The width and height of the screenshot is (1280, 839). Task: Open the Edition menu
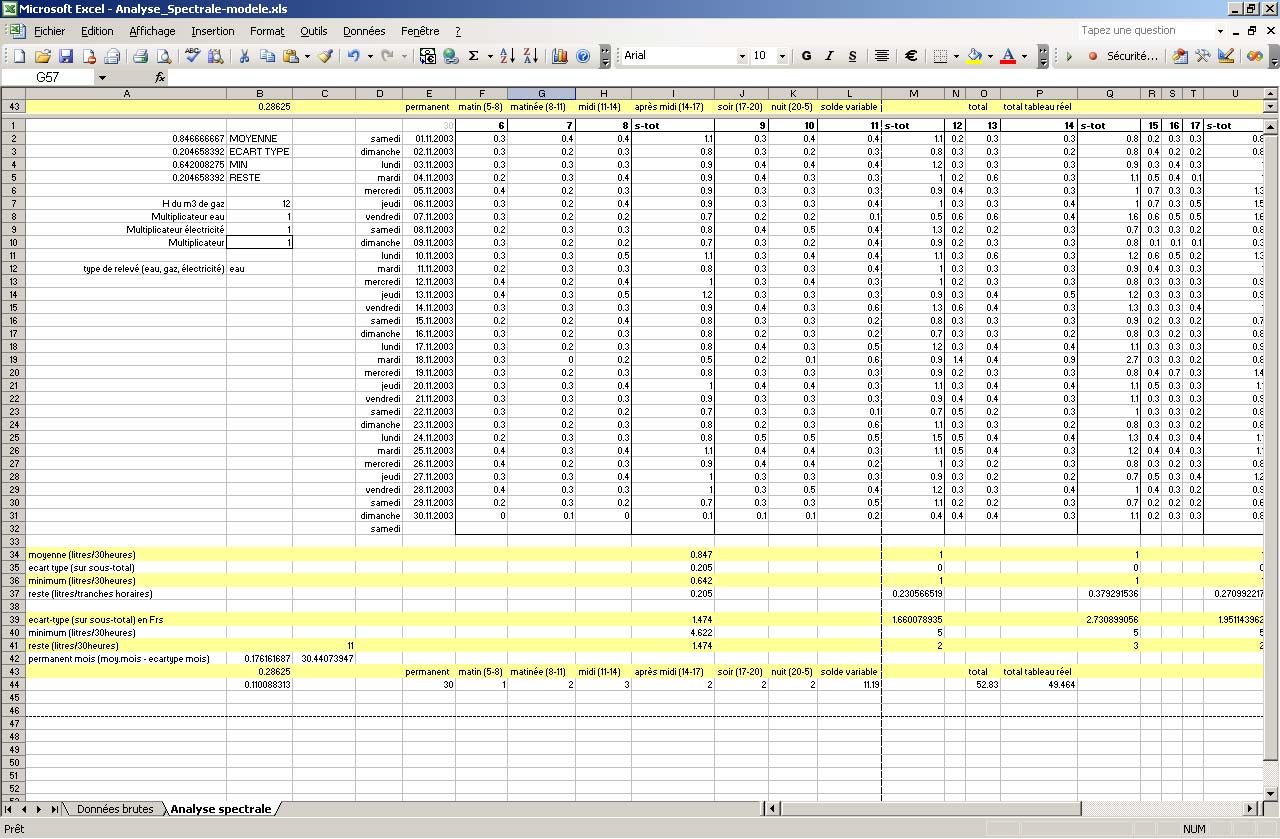(97, 31)
